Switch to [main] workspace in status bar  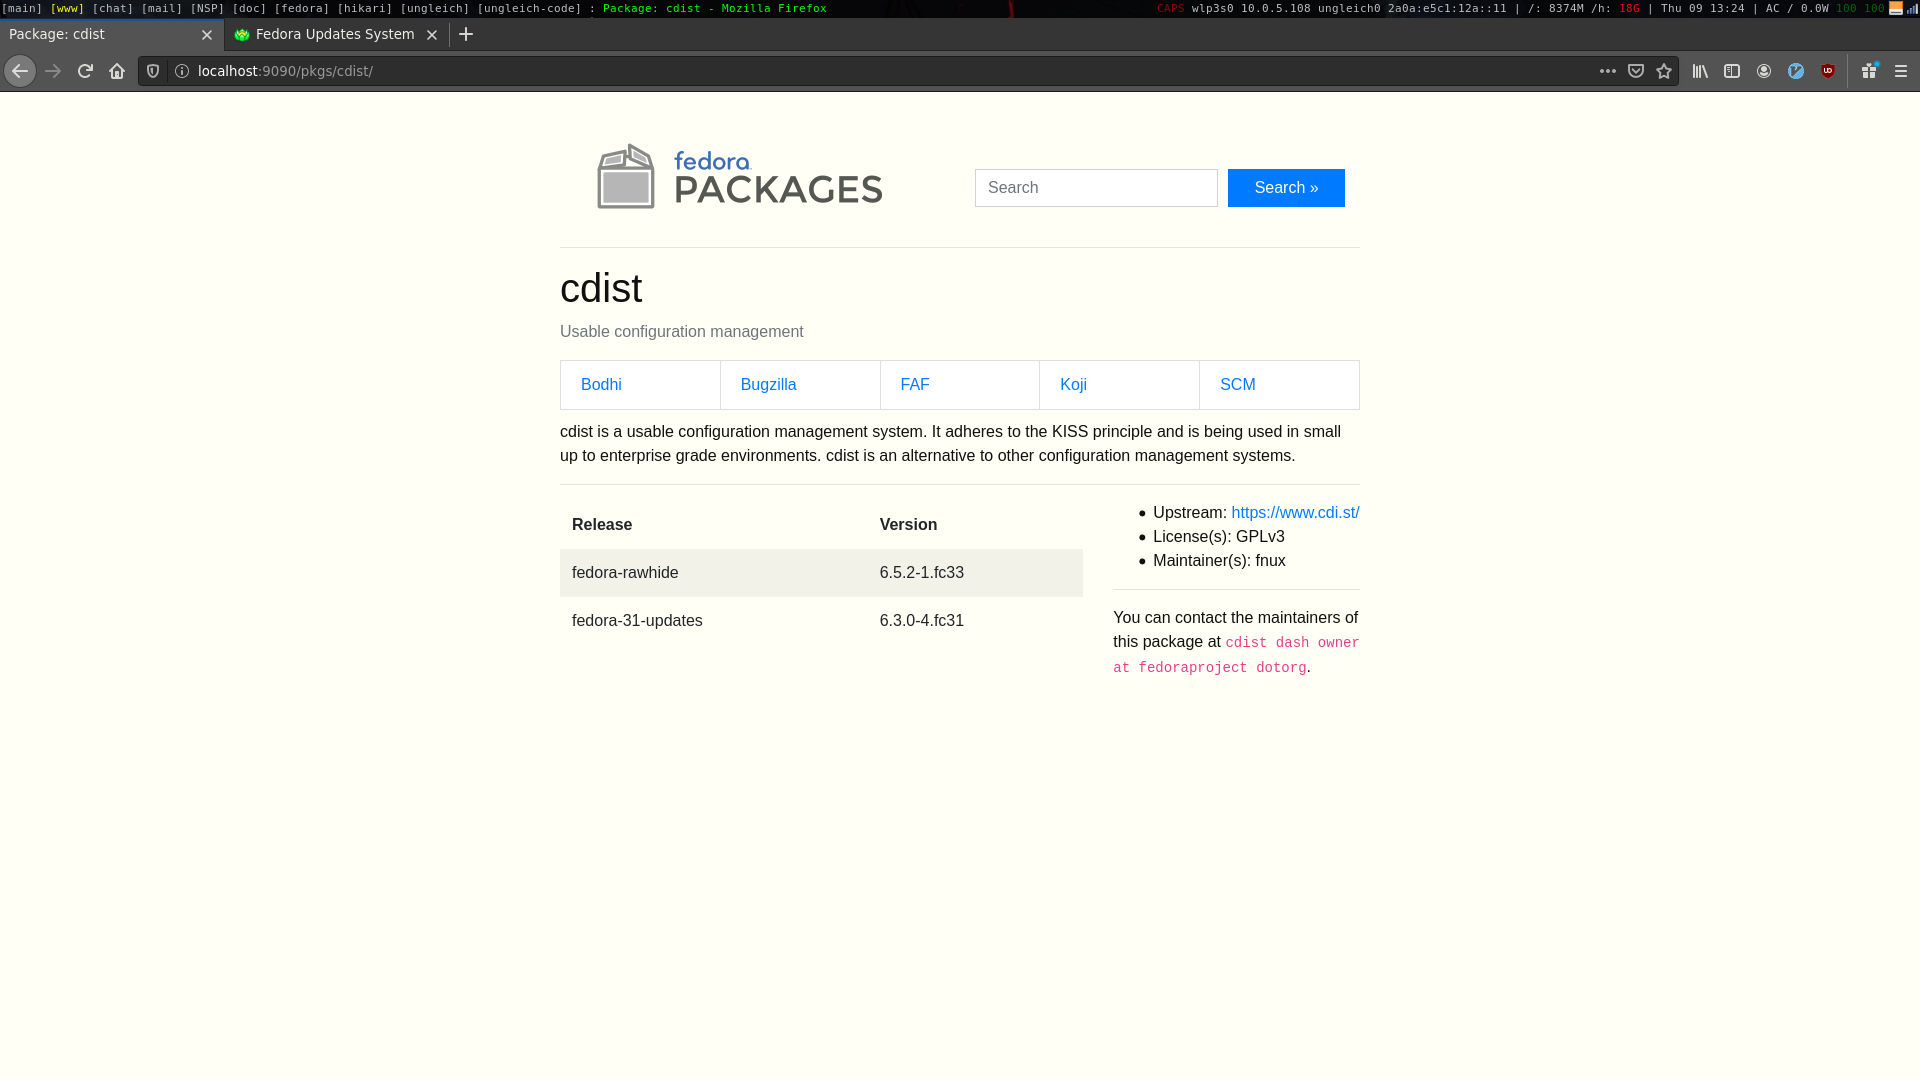(x=22, y=8)
